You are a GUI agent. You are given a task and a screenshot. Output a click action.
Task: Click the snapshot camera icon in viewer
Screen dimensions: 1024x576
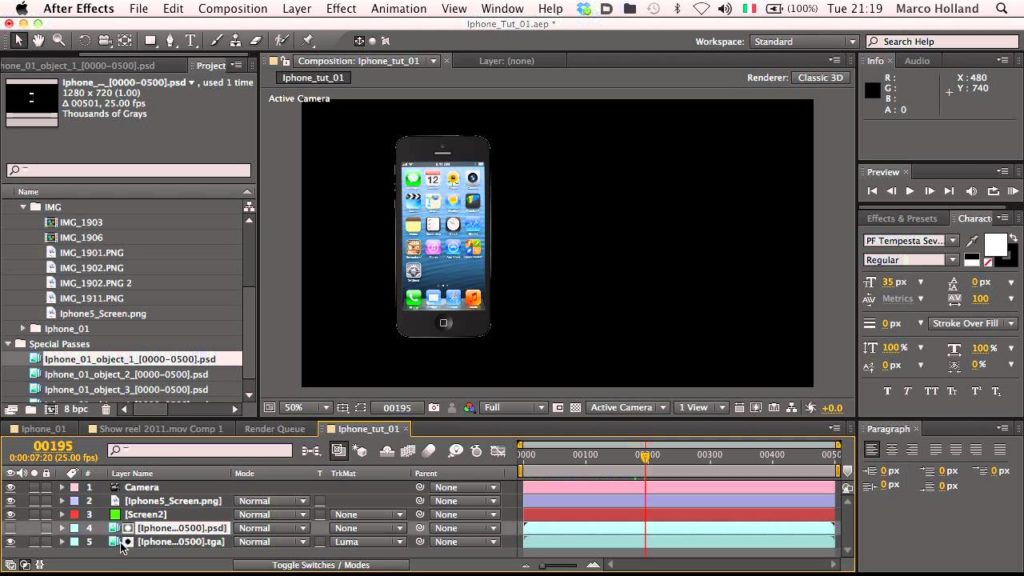click(433, 408)
